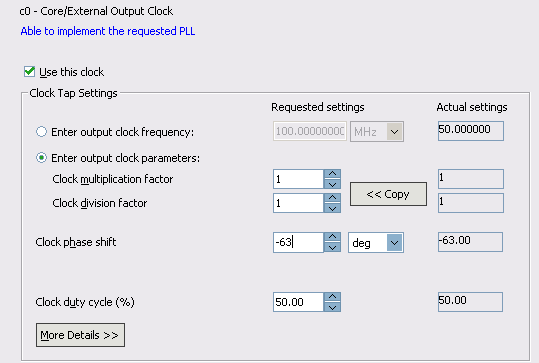The height and width of the screenshot is (363, 539).
Task: Expand More Details >> section
Action: [80, 335]
